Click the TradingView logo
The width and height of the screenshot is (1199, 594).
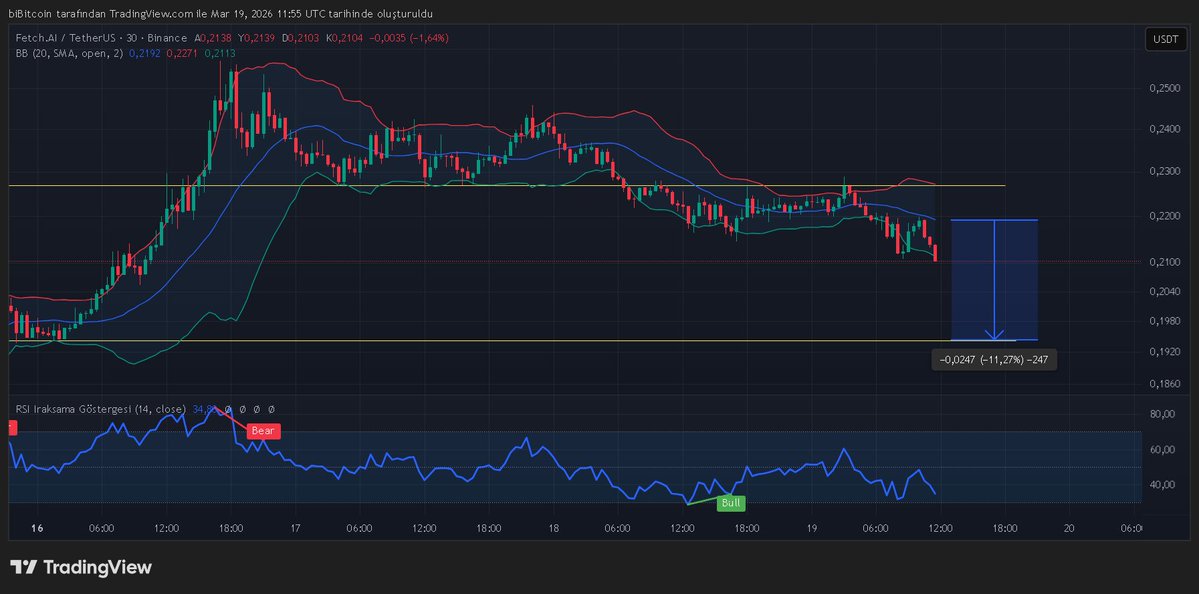click(80, 567)
